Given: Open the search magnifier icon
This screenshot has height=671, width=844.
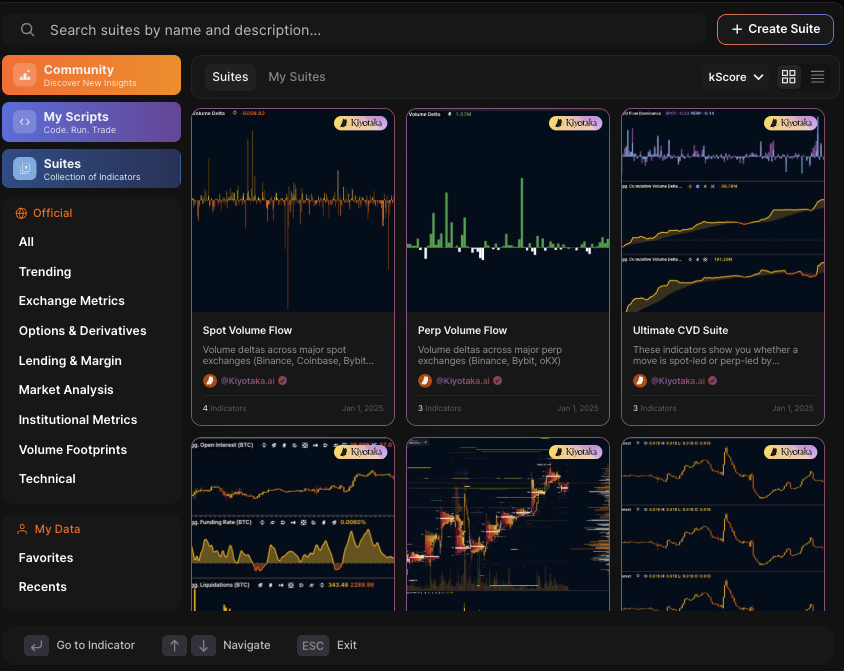Looking at the screenshot, I should (27, 29).
